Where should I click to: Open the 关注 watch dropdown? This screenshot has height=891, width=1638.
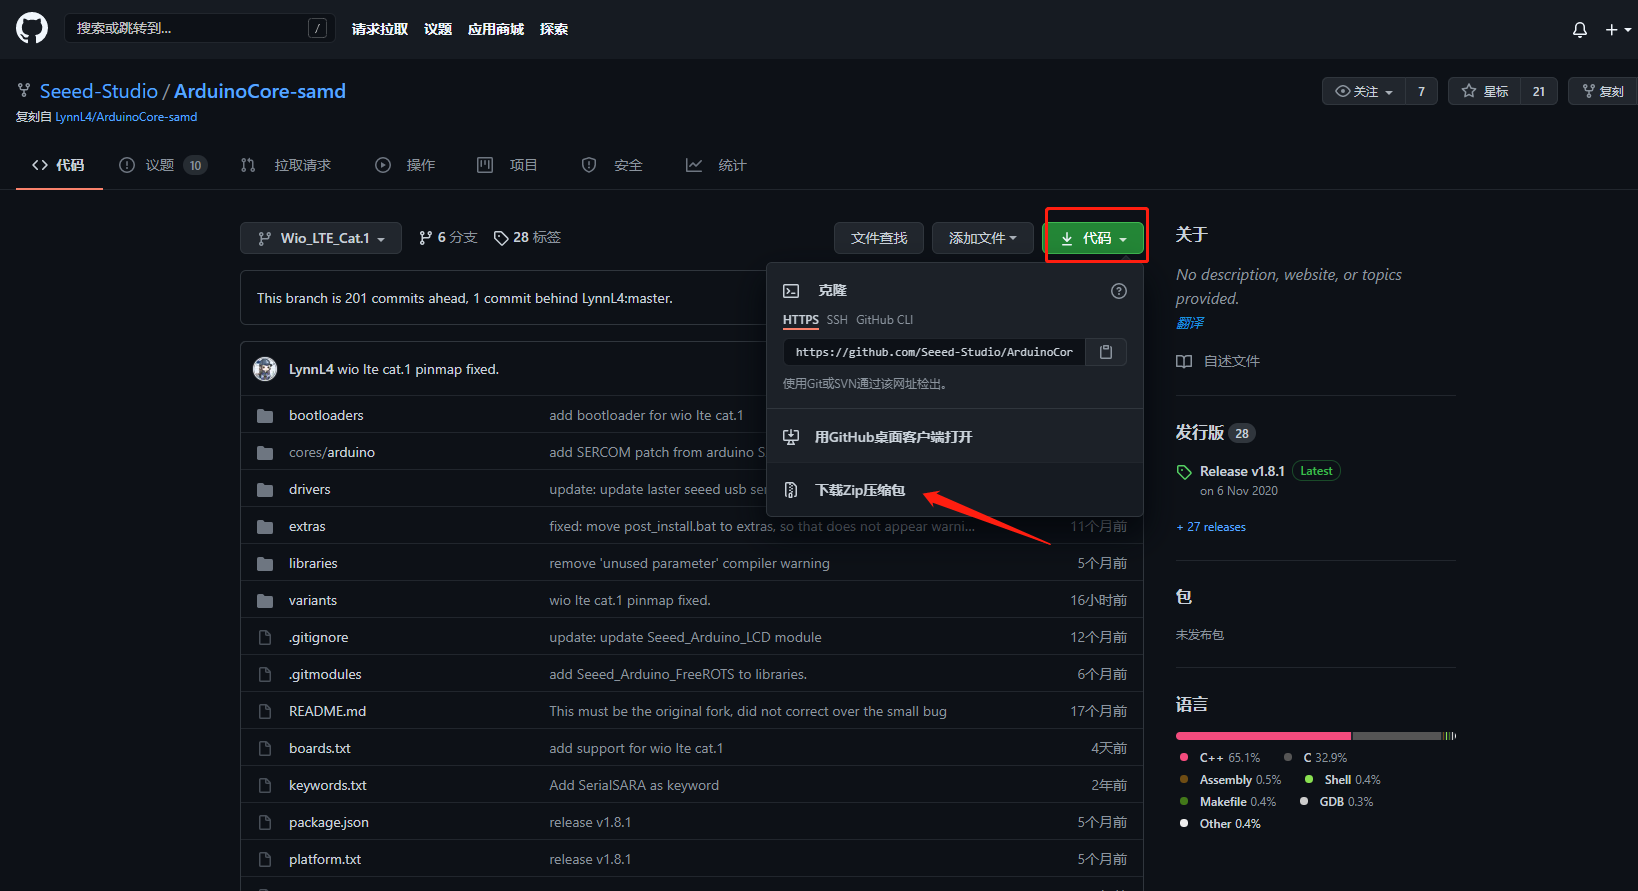(1363, 92)
